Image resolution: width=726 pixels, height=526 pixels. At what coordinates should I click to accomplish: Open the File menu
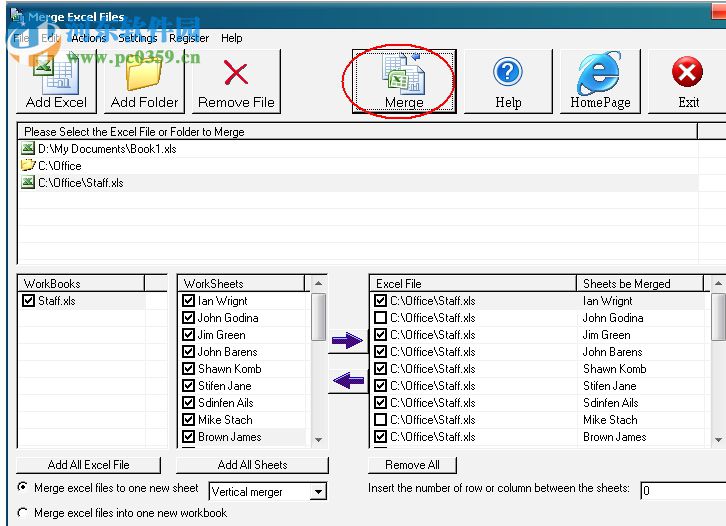click(x=21, y=38)
